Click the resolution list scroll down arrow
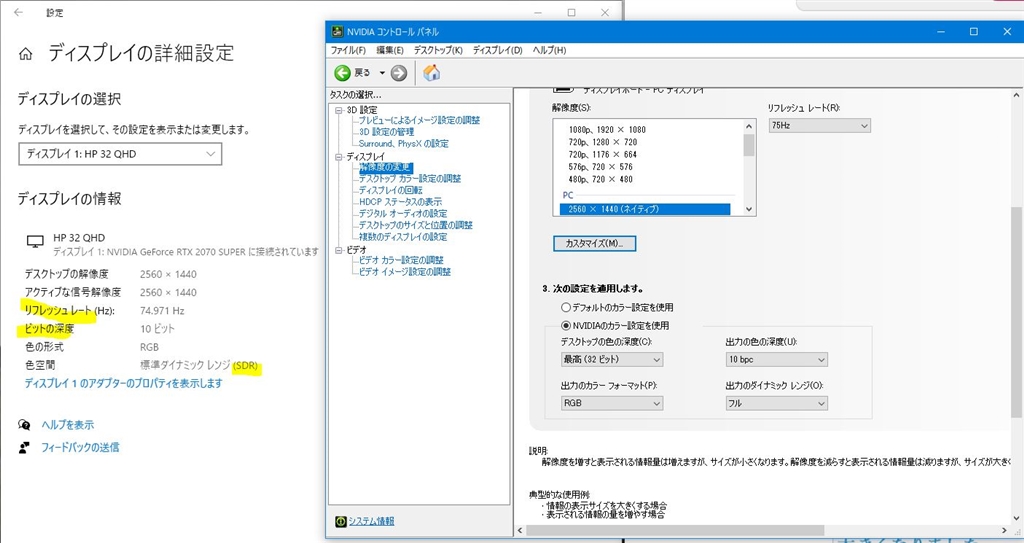The width and height of the screenshot is (1024, 543). 749,210
